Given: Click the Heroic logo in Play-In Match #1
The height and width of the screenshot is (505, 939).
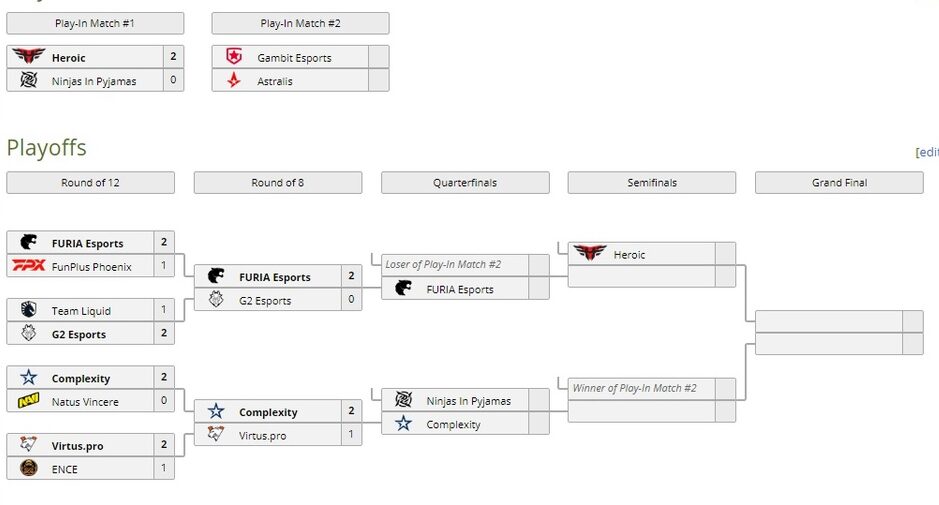Looking at the screenshot, I should [29, 57].
